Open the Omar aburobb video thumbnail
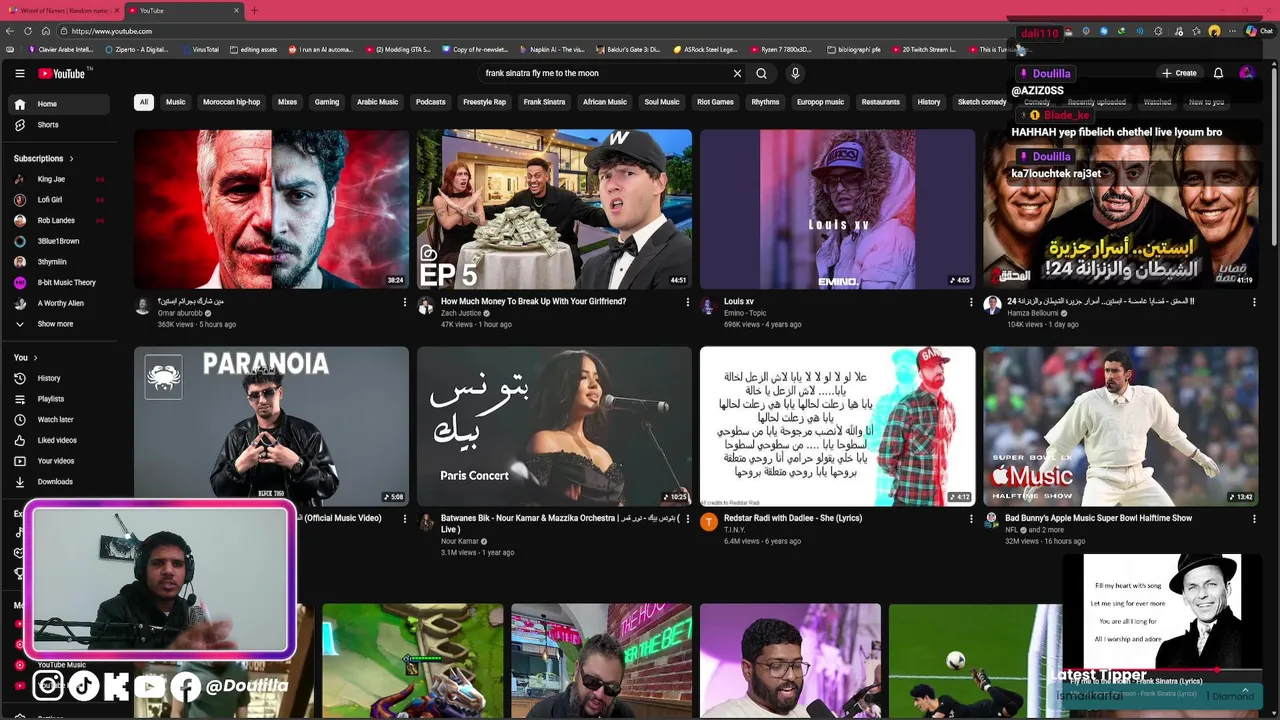 pyautogui.click(x=271, y=209)
